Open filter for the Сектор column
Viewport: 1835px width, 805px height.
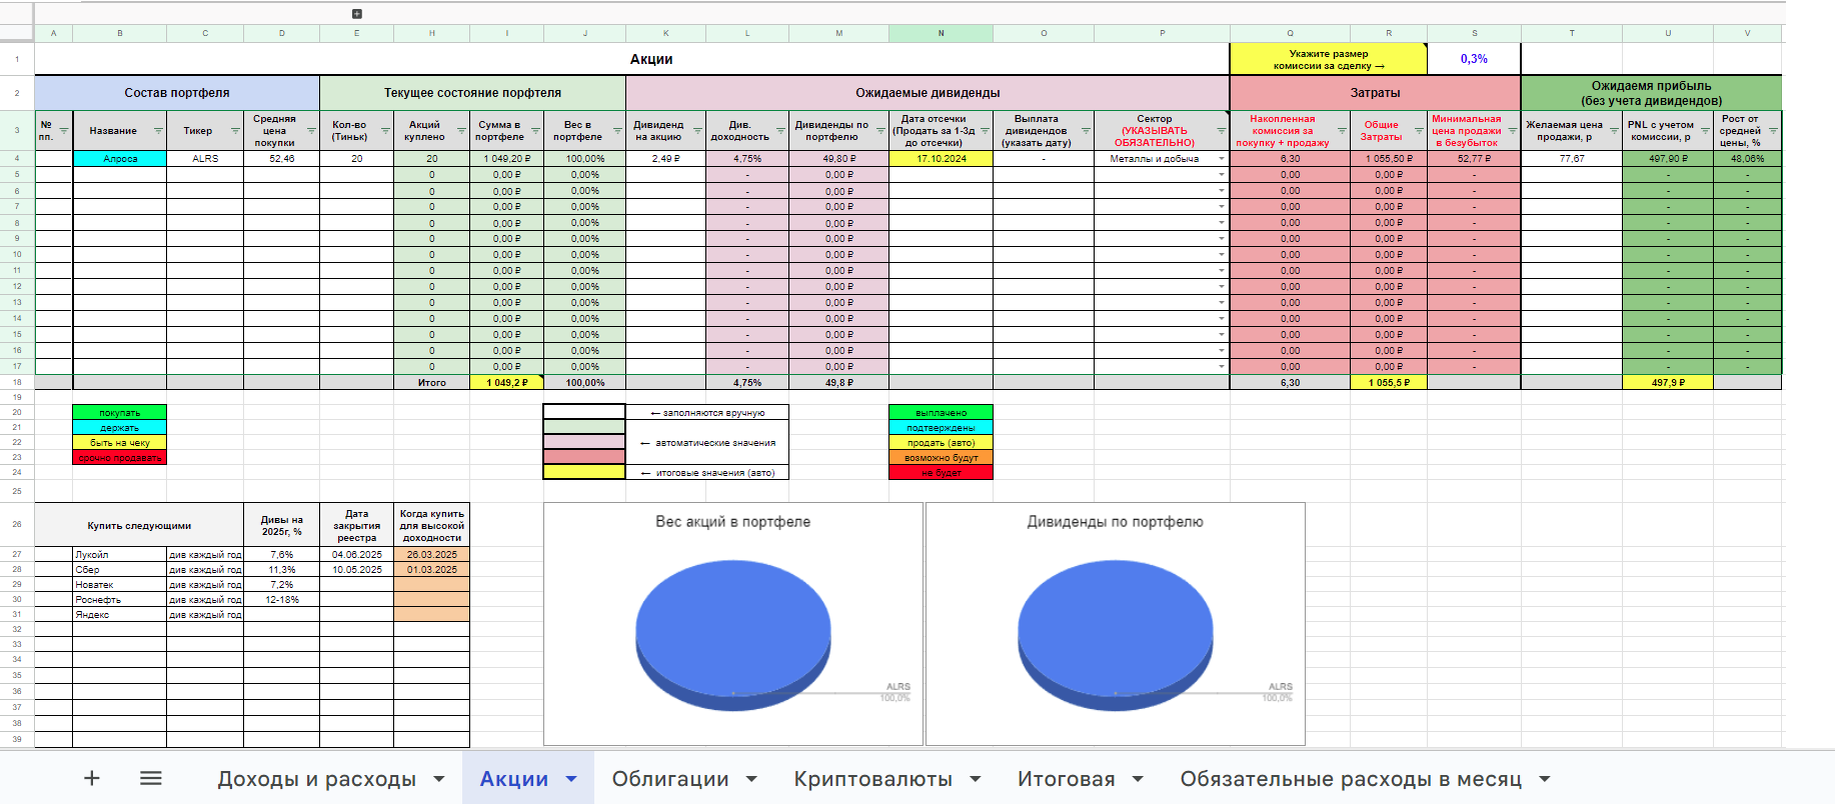[x=1221, y=131]
